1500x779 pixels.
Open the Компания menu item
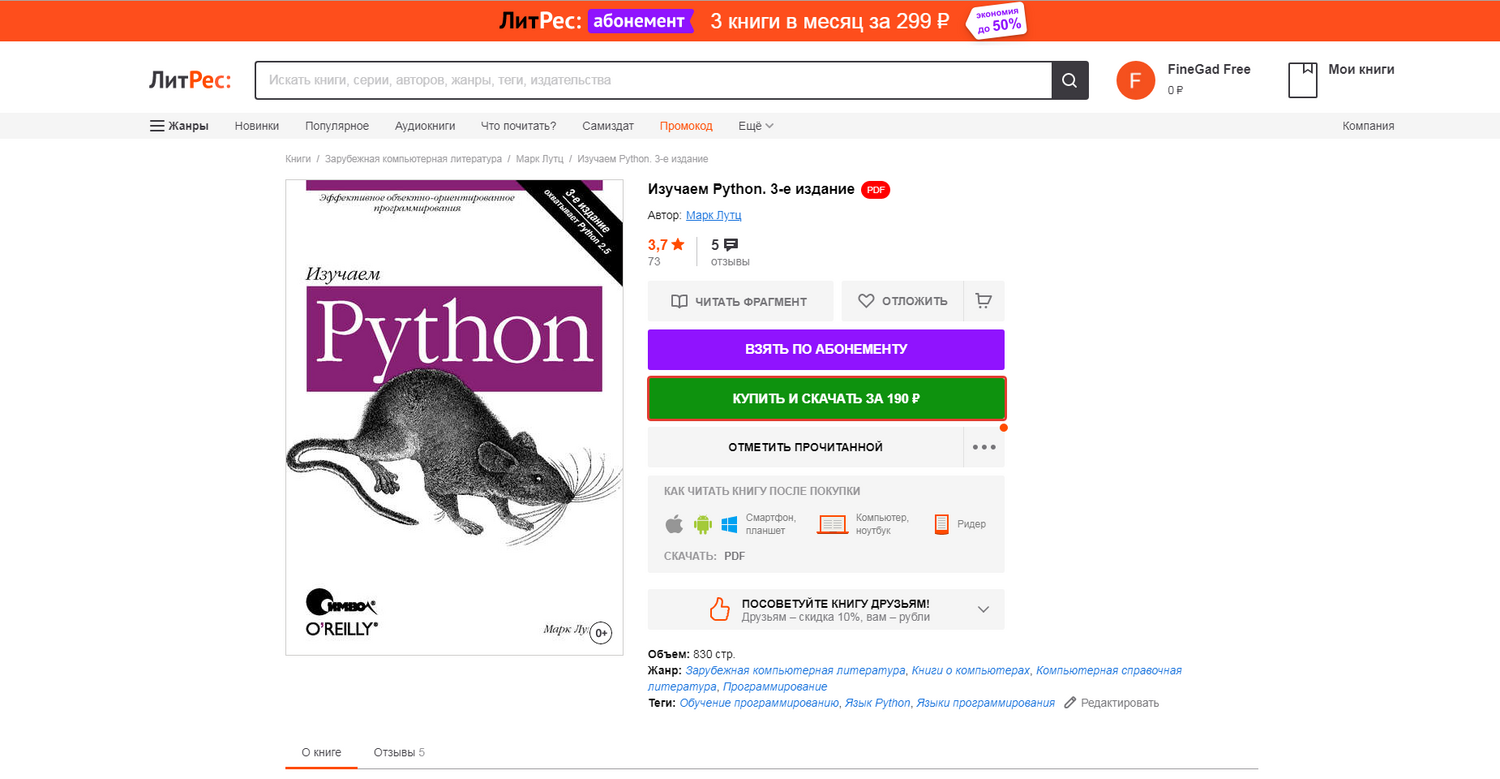coord(1368,126)
